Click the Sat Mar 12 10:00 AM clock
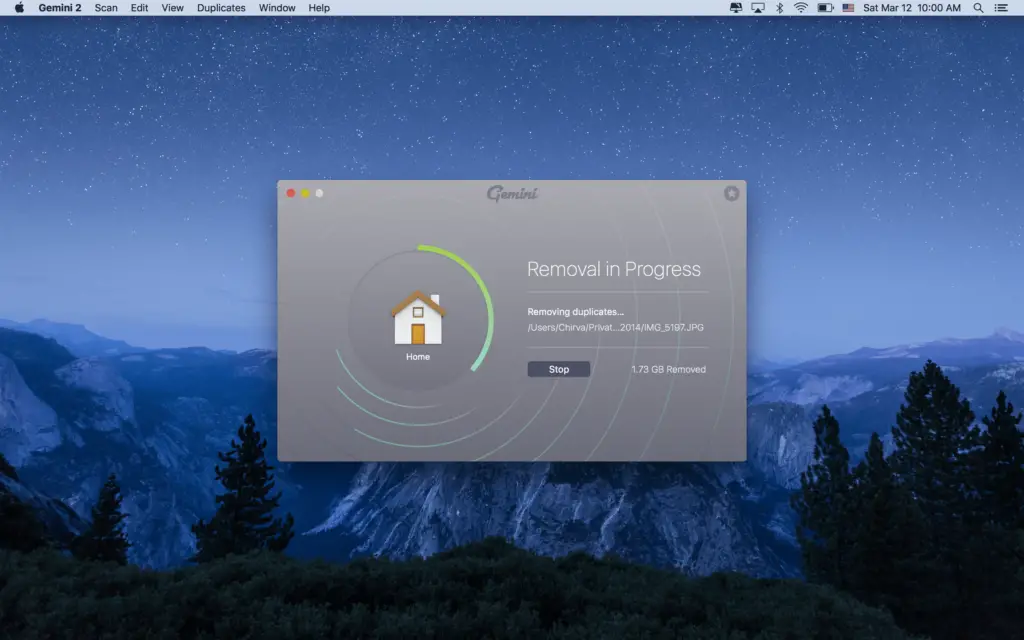Image resolution: width=1024 pixels, height=640 pixels. click(912, 8)
